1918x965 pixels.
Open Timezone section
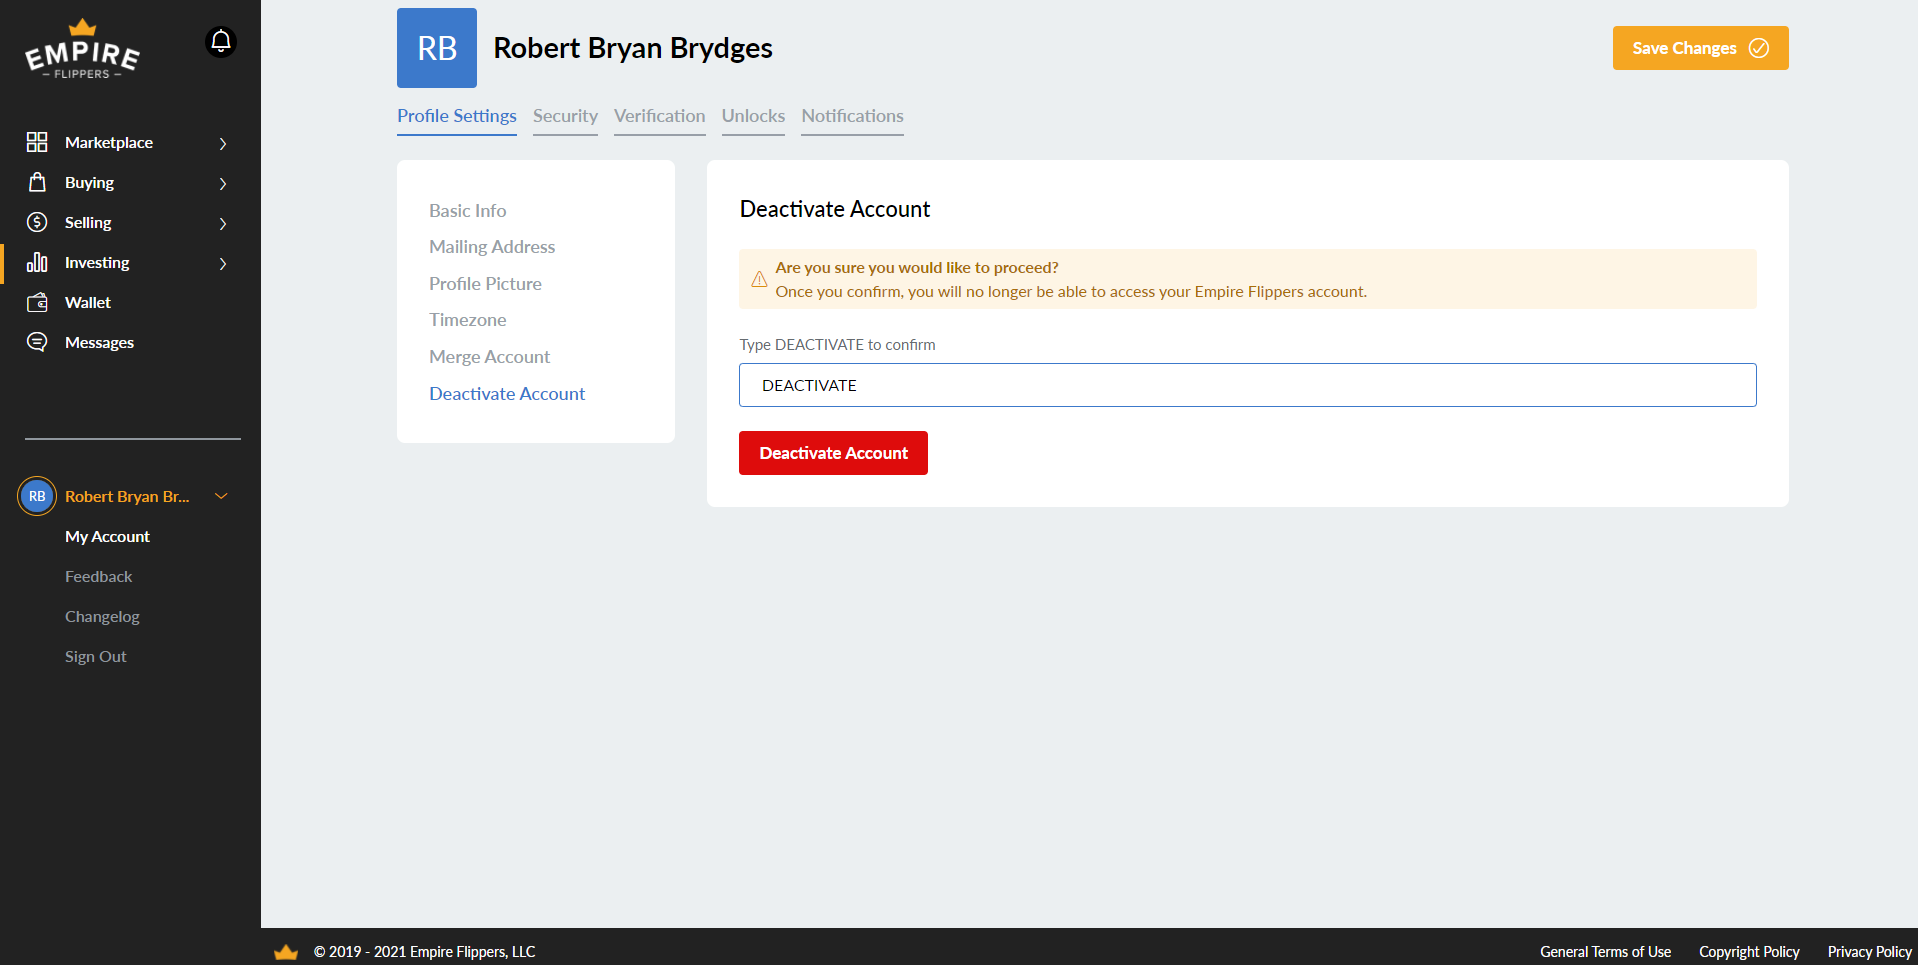point(468,320)
